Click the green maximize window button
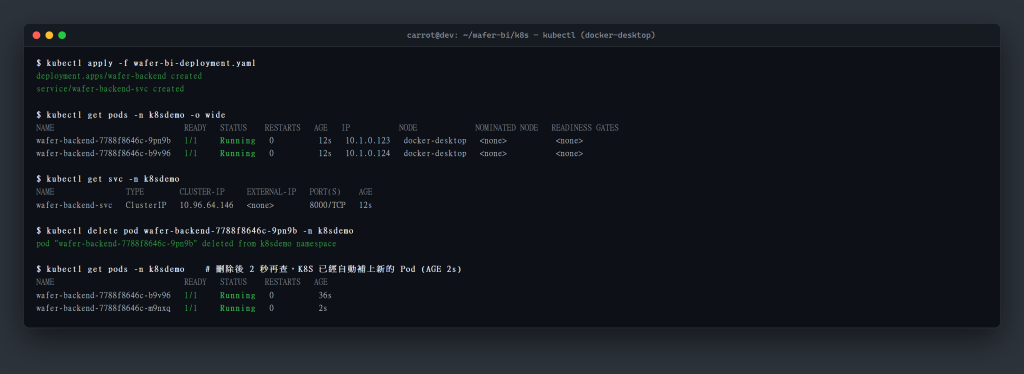Screen dimensions: 1024x374 point(62,35)
